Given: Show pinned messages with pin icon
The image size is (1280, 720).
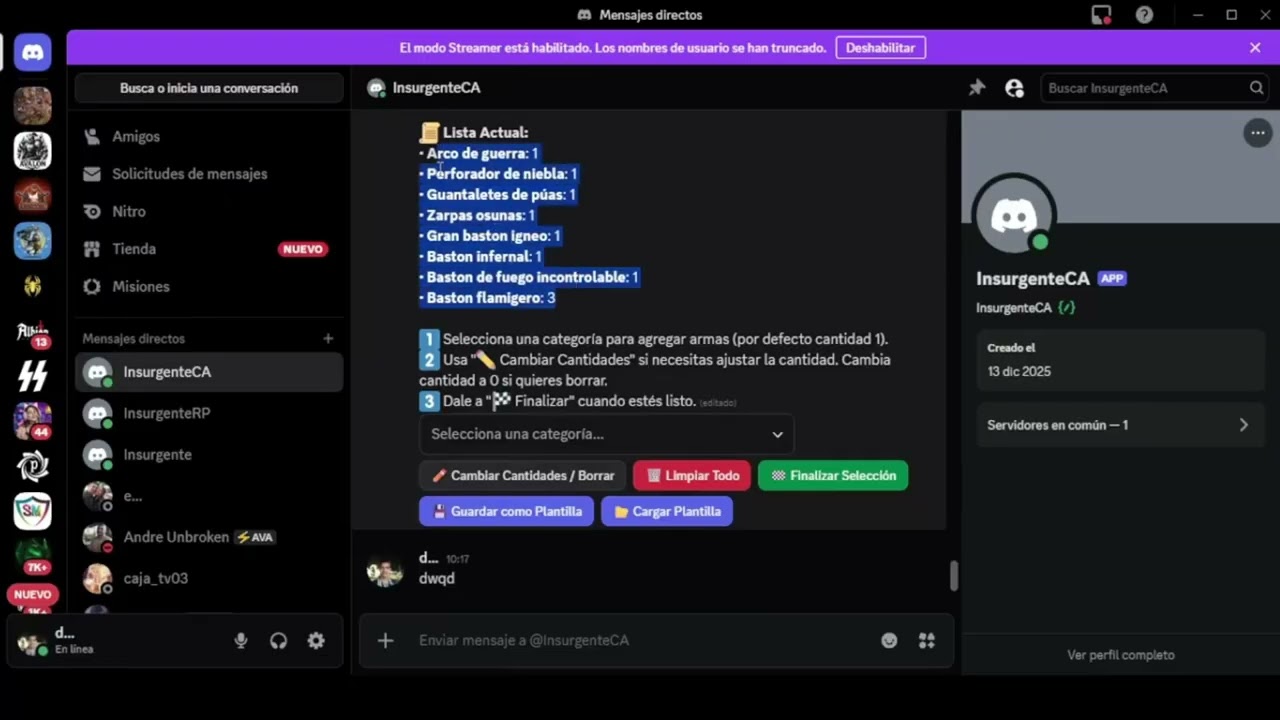Looking at the screenshot, I should 977,88.
